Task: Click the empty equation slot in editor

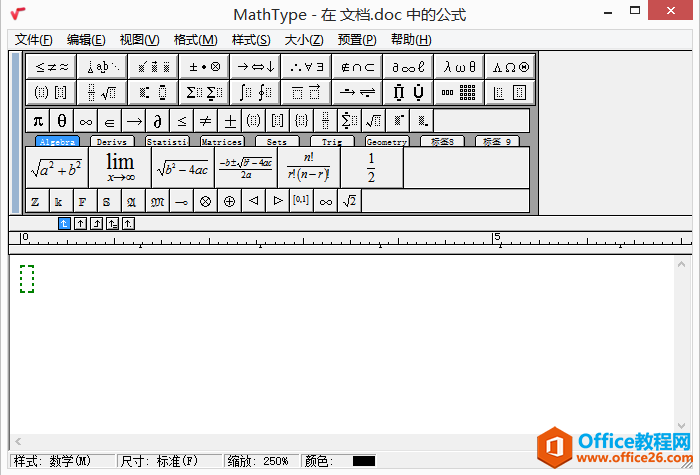Action: point(27,279)
